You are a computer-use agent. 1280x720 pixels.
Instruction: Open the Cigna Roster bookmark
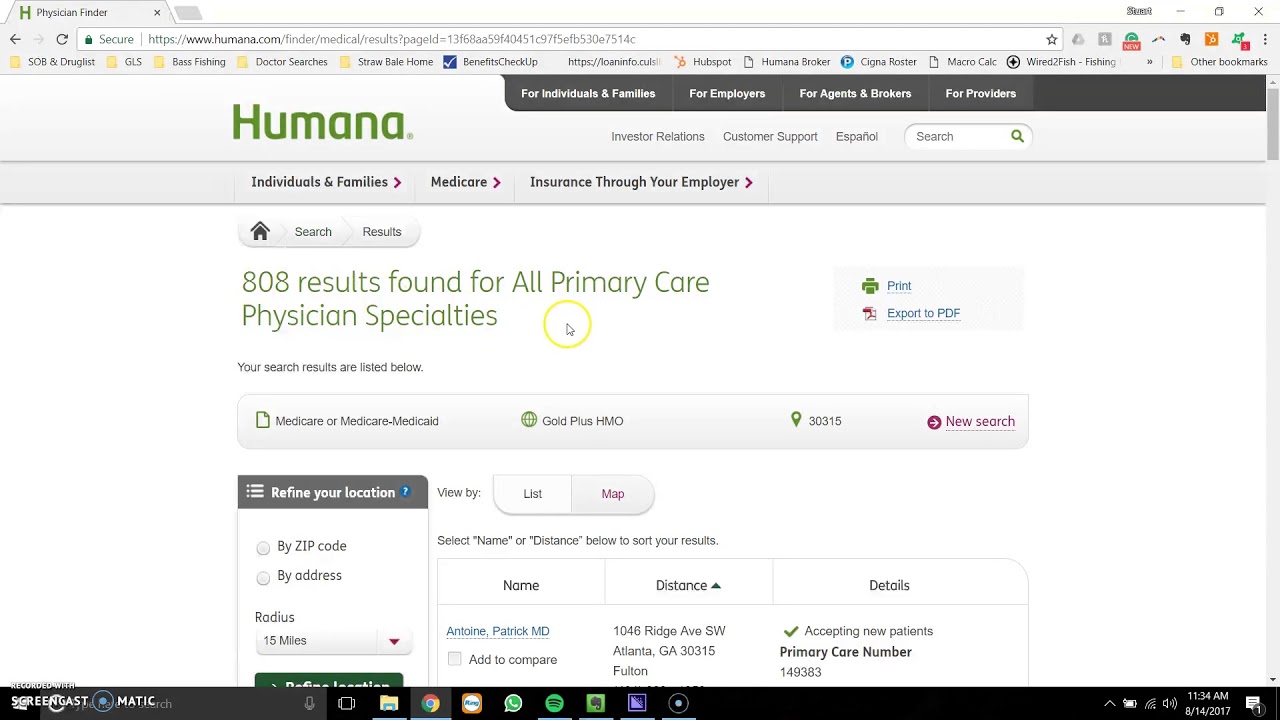(879, 62)
